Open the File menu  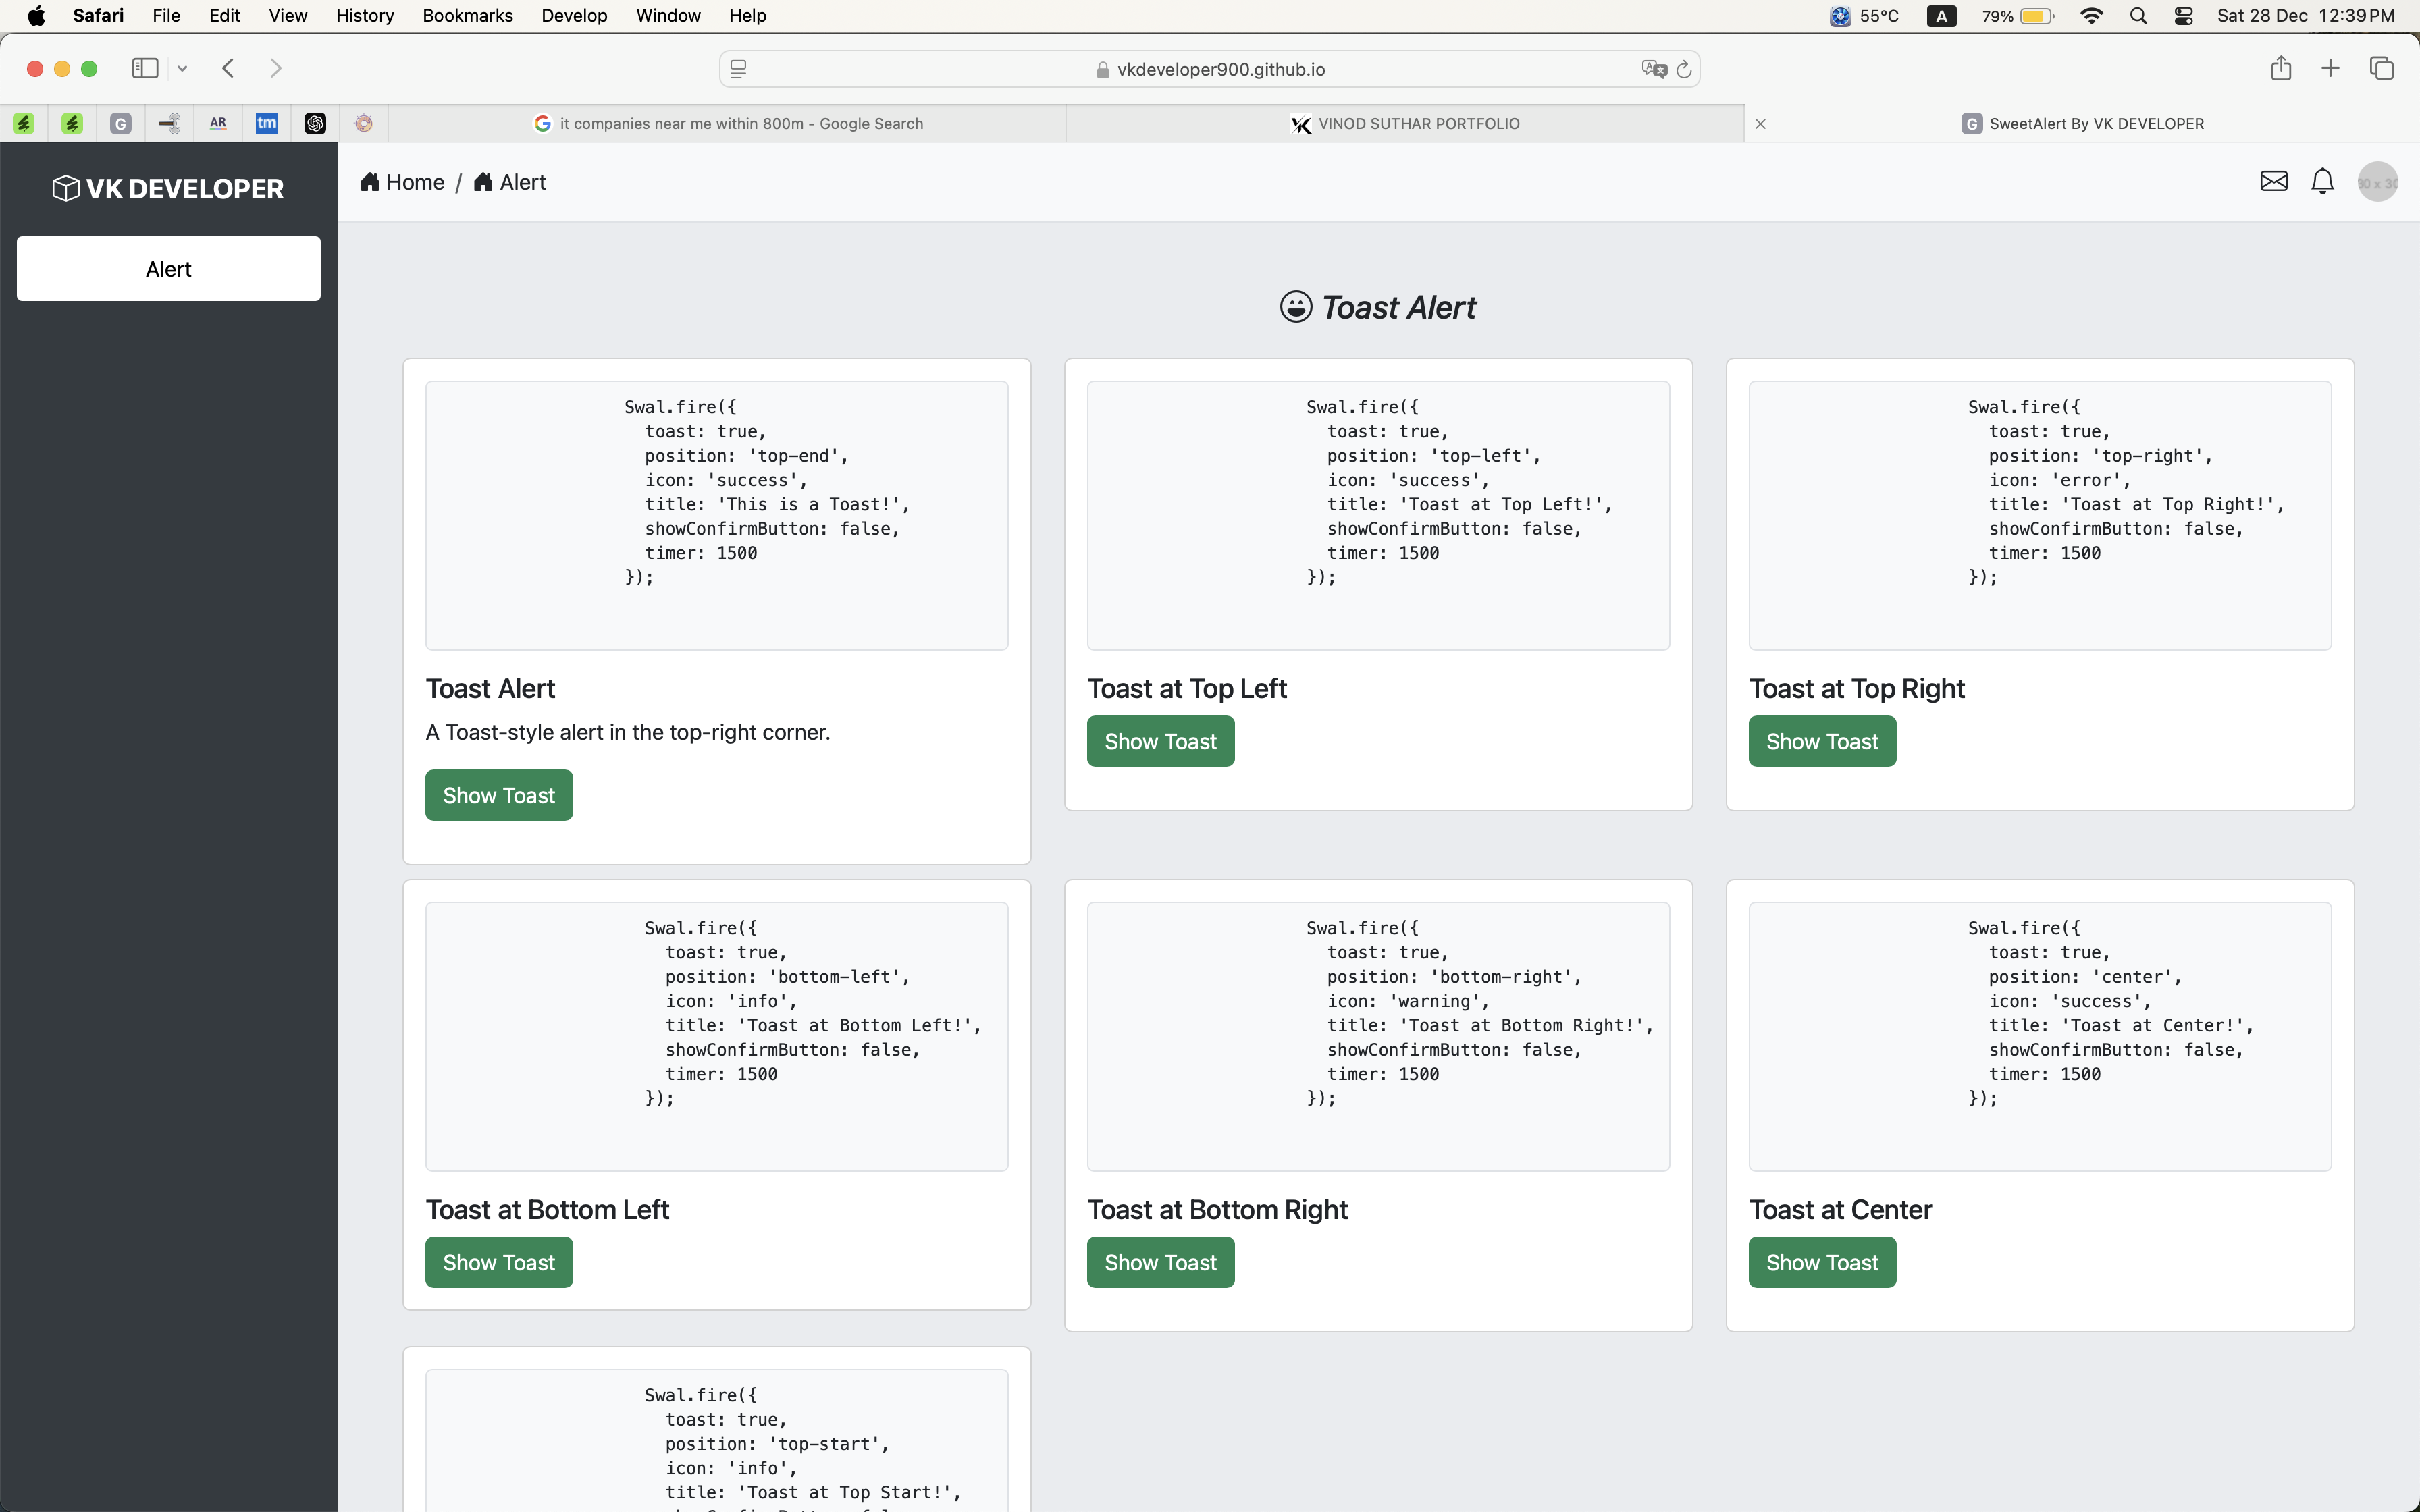(x=166, y=15)
